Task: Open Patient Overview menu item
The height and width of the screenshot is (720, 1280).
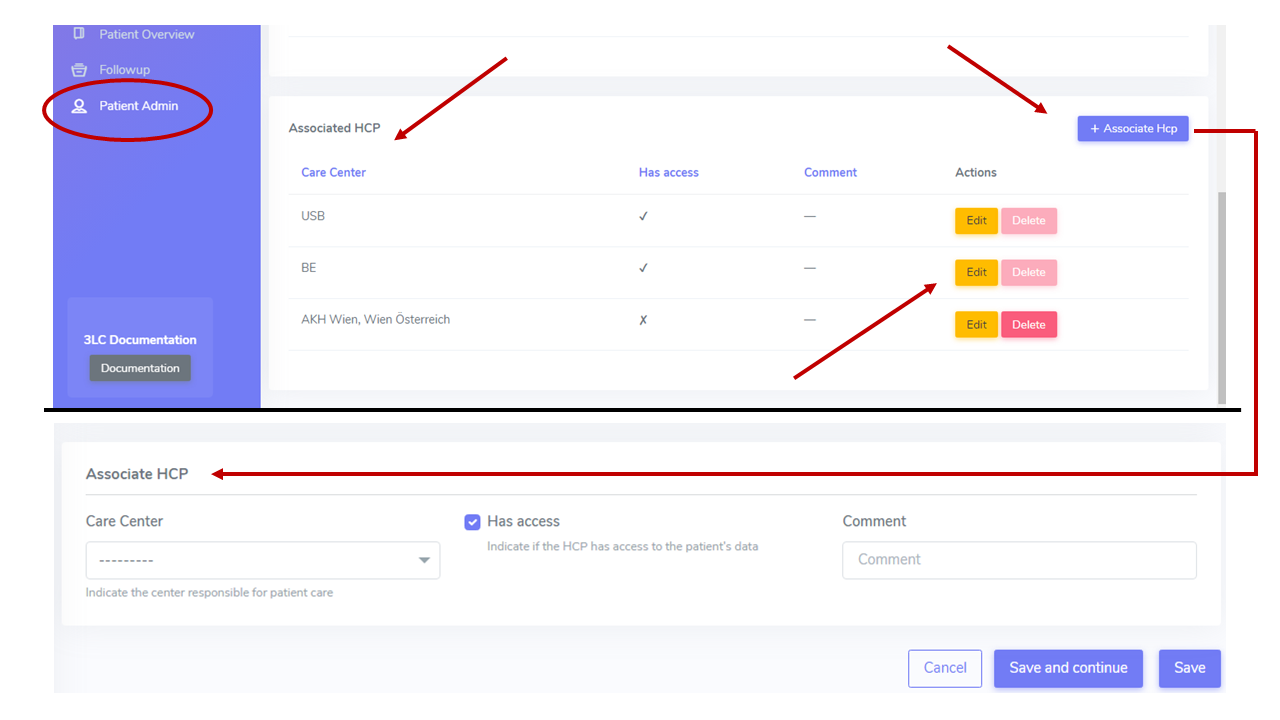Action: coord(146,34)
